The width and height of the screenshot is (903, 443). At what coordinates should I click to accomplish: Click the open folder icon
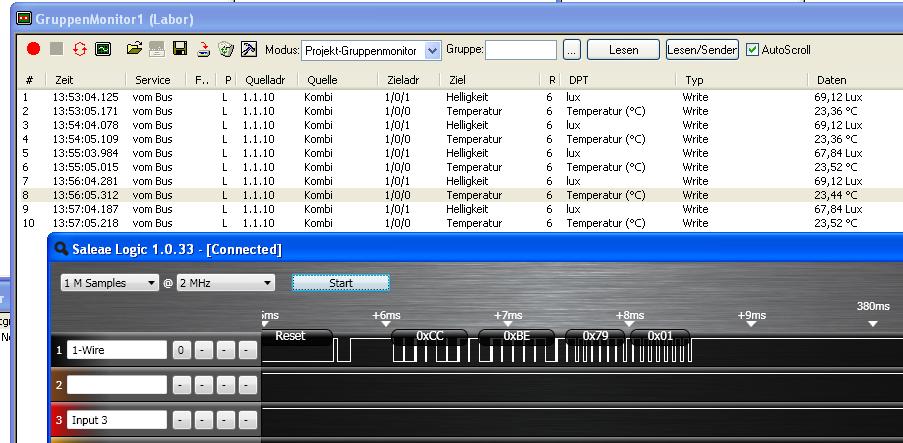click(134, 49)
